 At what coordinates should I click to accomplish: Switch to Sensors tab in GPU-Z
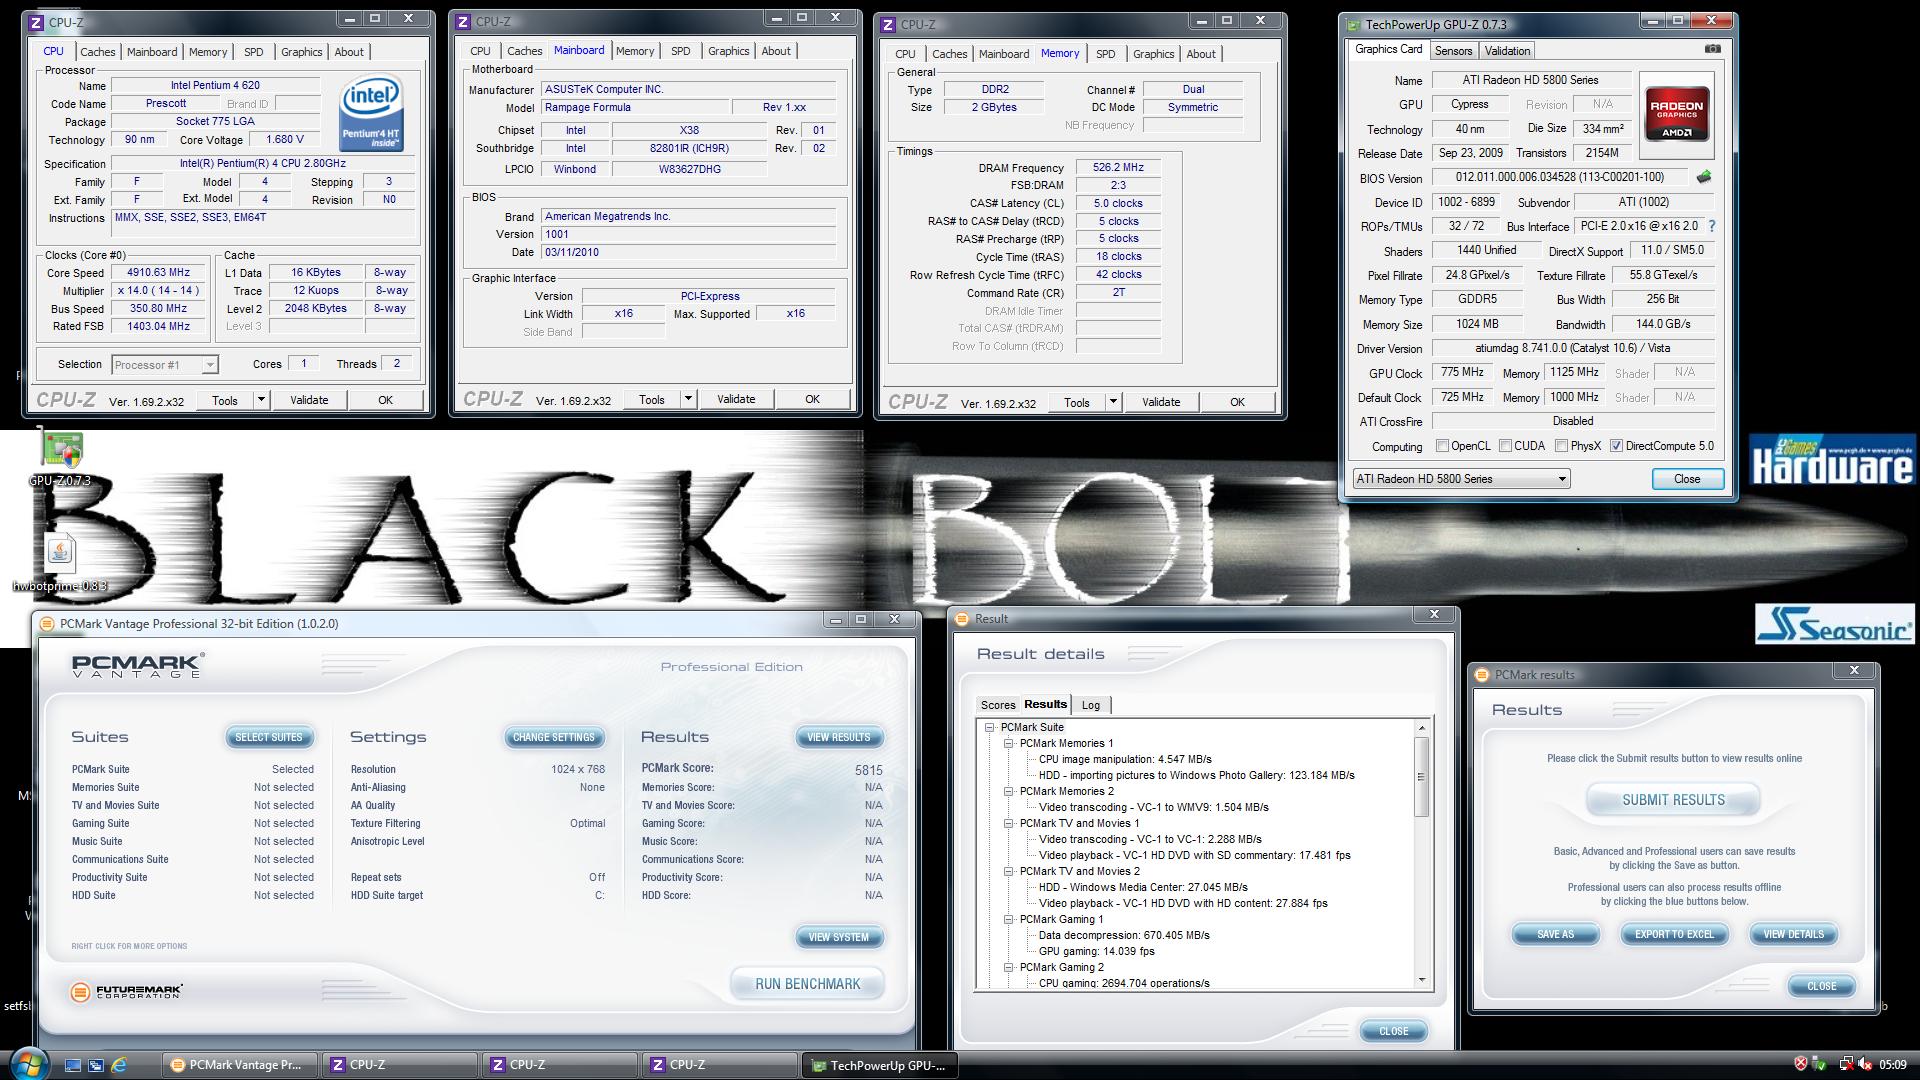[x=1453, y=51]
